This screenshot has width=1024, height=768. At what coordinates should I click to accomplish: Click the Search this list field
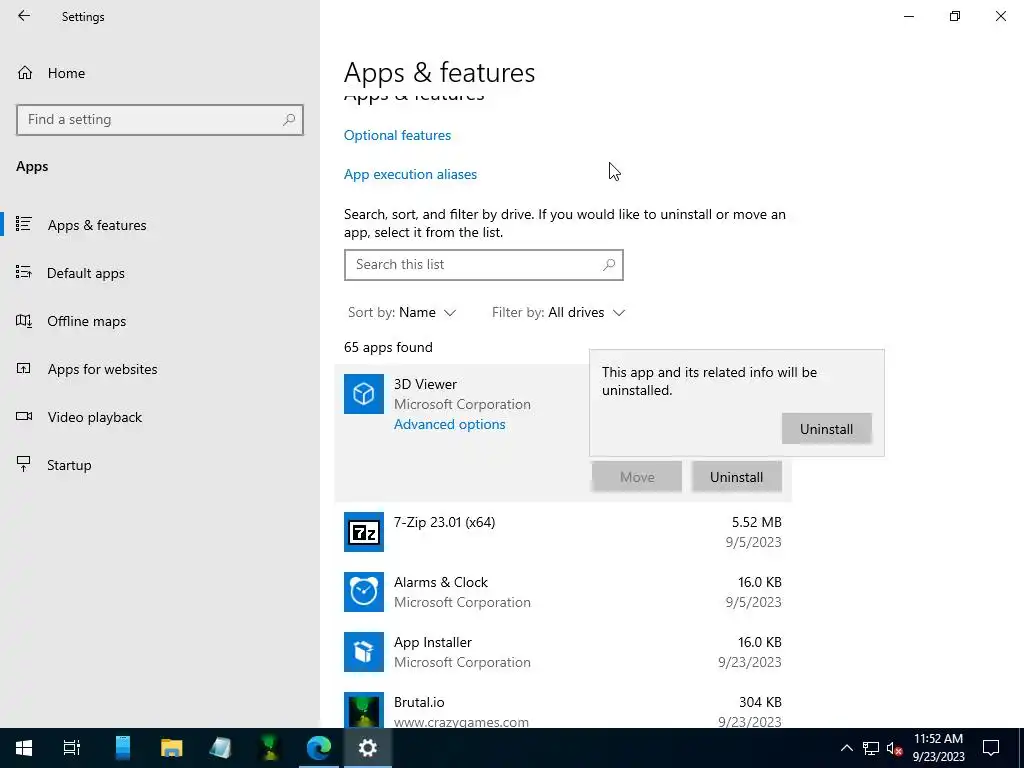483,264
